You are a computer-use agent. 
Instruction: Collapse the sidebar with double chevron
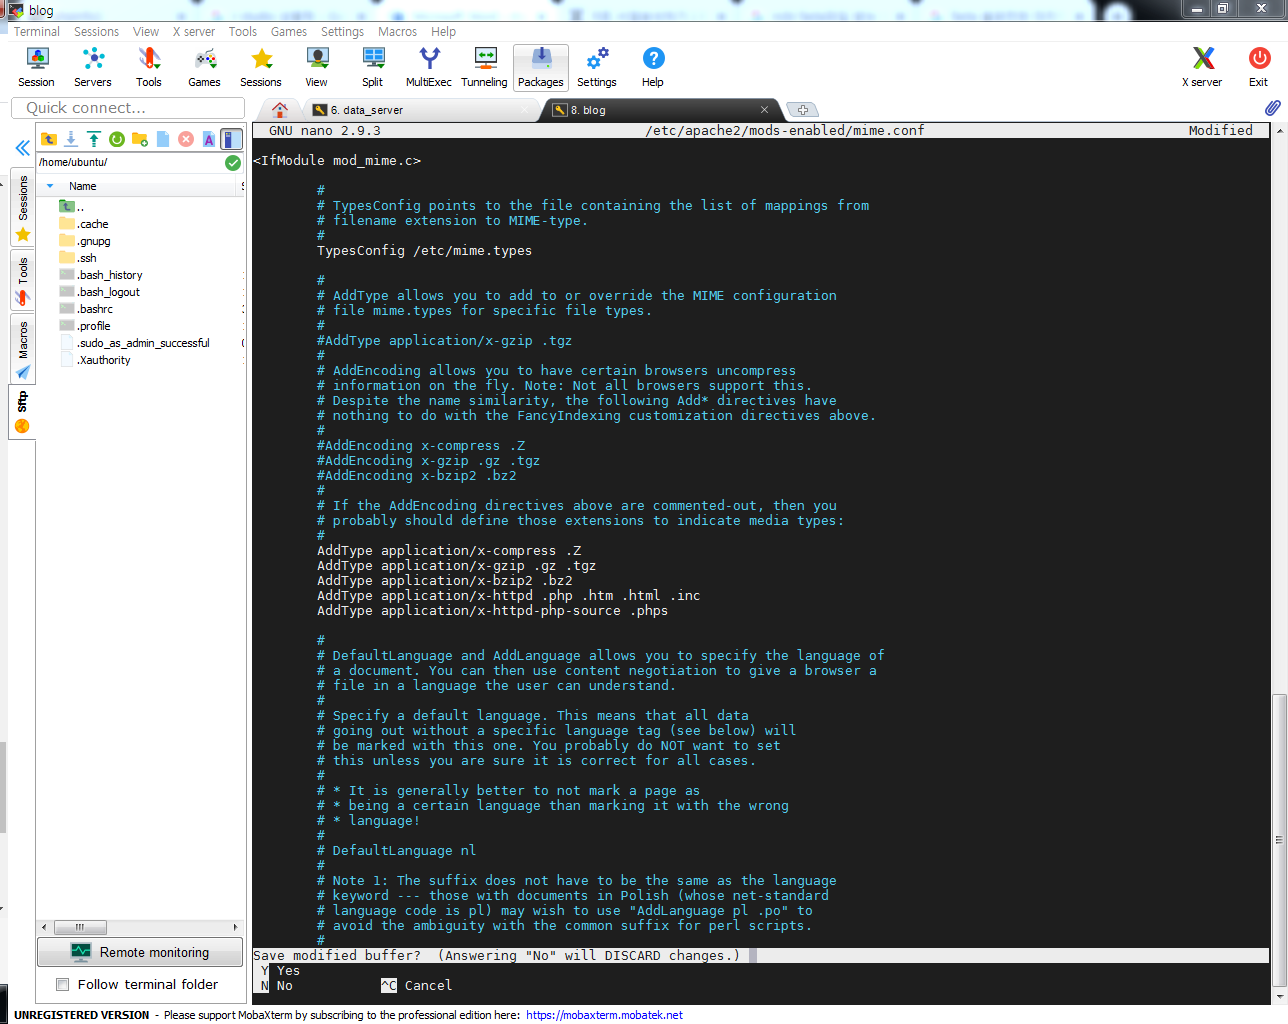pyautogui.click(x=22, y=148)
